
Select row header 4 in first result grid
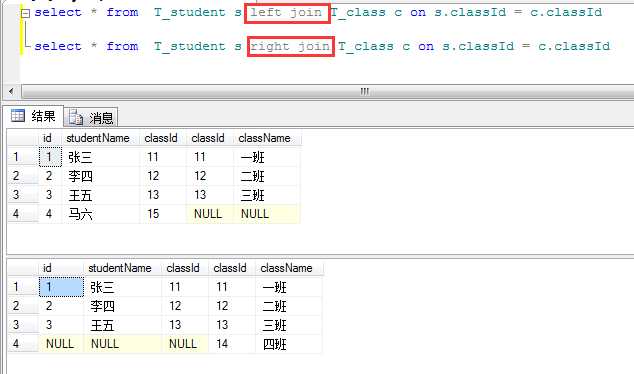pos(23,214)
